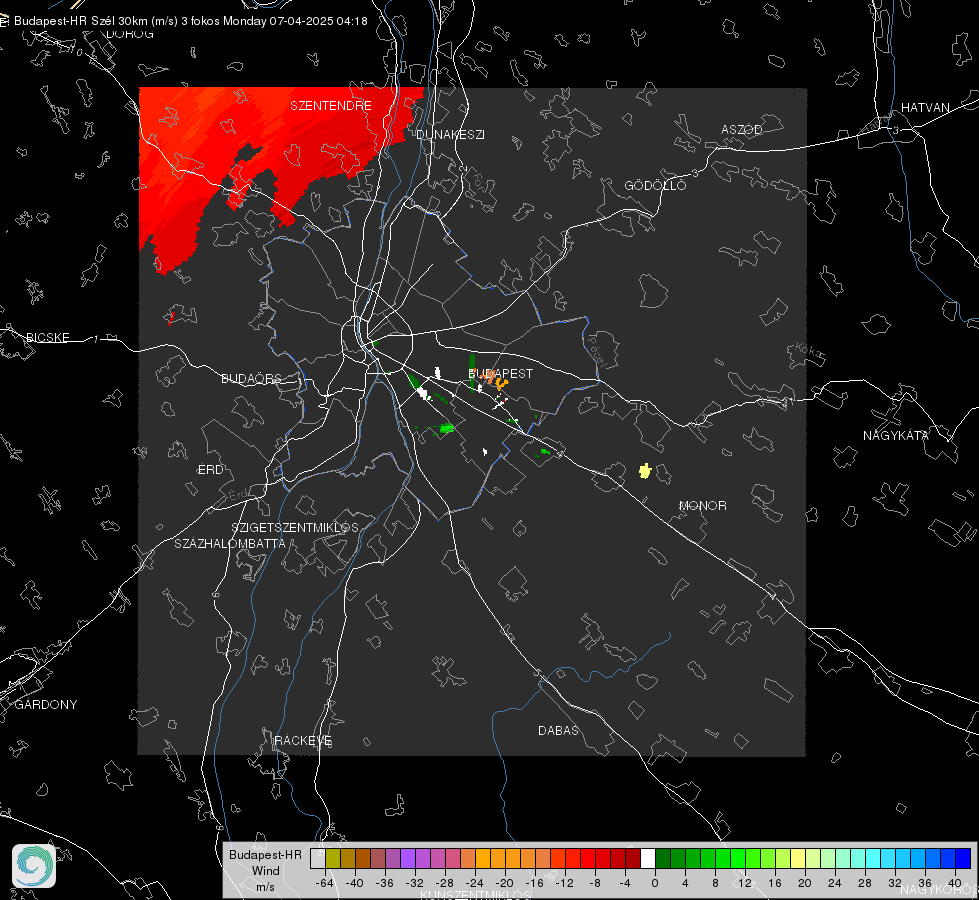979x900 pixels.
Task: Click the DOROG city label
Action: click(130, 34)
